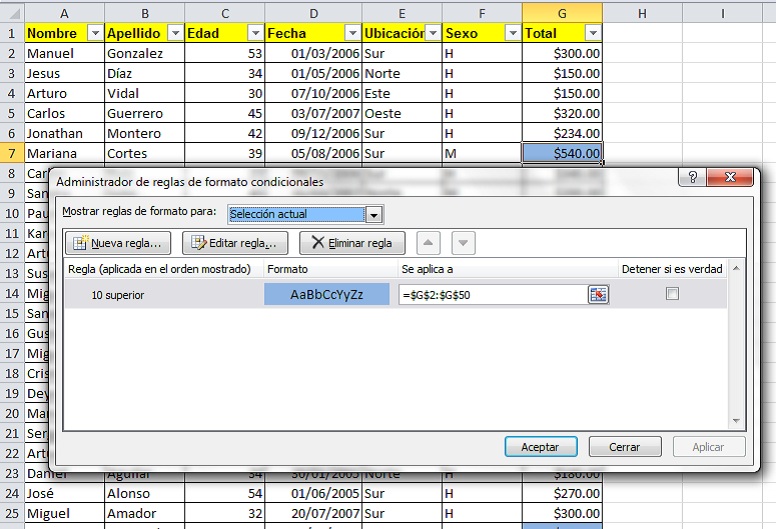
Task: Click the dialog help question mark icon
Action: 691,178
